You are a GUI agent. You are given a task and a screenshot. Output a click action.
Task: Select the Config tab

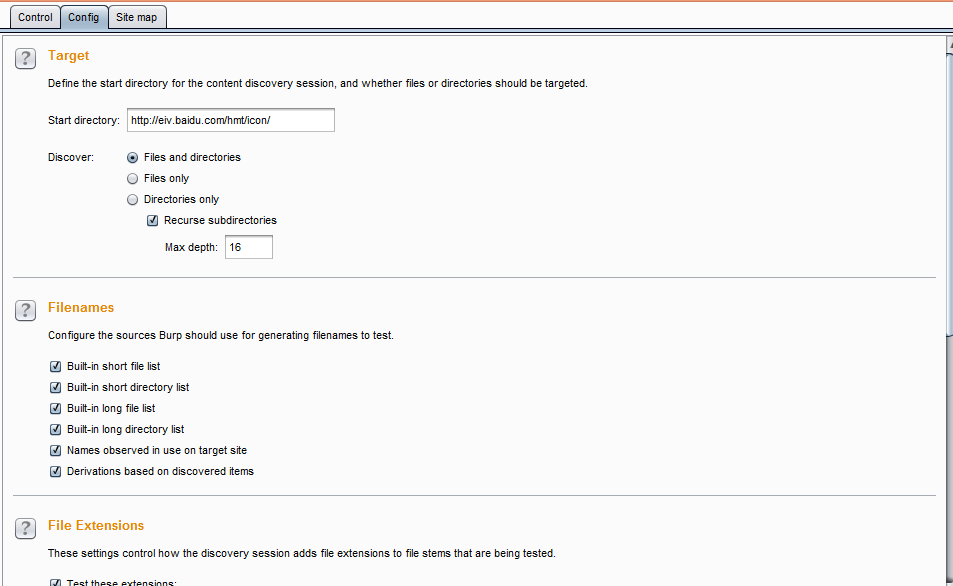point(83,17)
